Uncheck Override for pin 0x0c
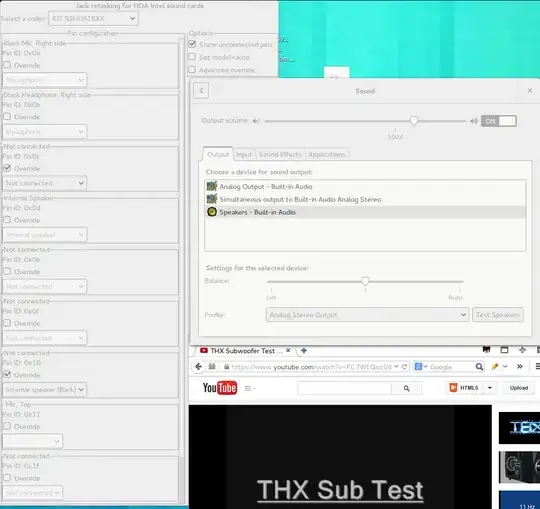Image resolution: width=540 pixels, height=509 pixels. coord(7,168)
